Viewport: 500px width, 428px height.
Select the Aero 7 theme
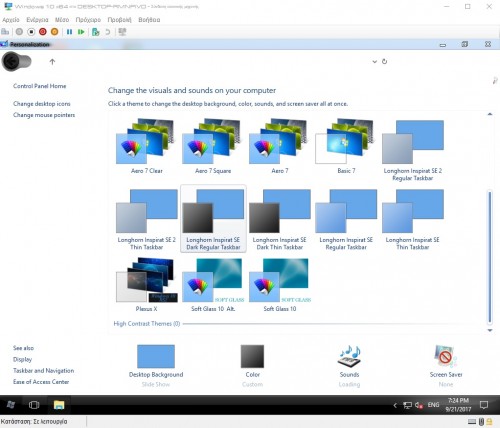pyautogui.click(x=280, y=146)
